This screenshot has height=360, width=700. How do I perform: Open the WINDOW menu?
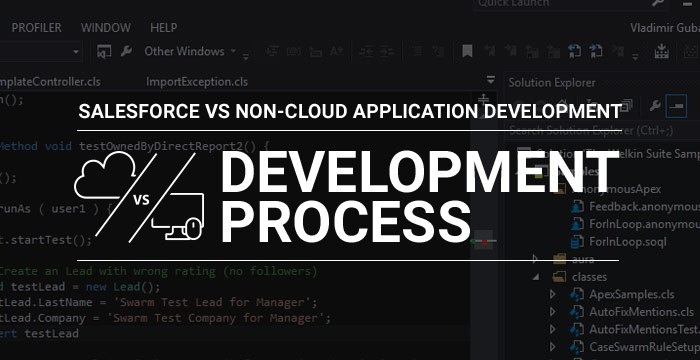pyautogui.click(x=106, y=28)
